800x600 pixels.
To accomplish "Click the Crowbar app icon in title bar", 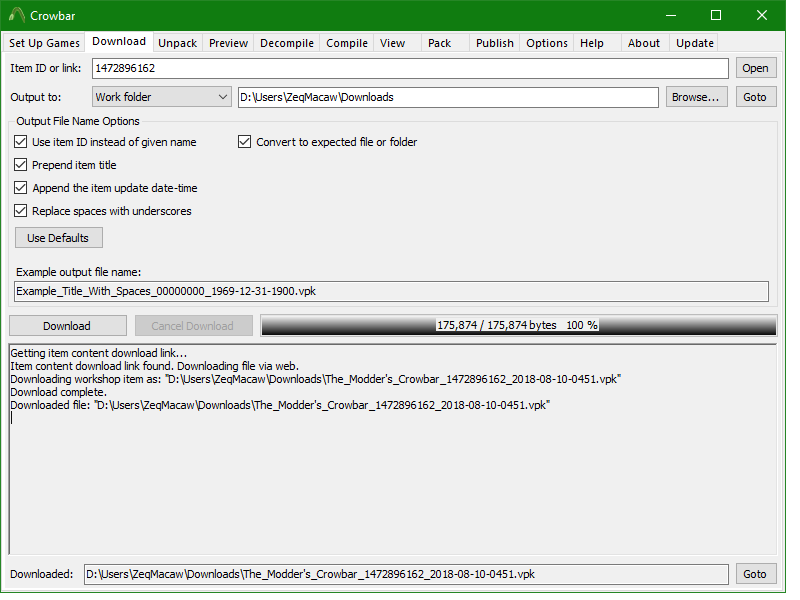I will point(17,15).
